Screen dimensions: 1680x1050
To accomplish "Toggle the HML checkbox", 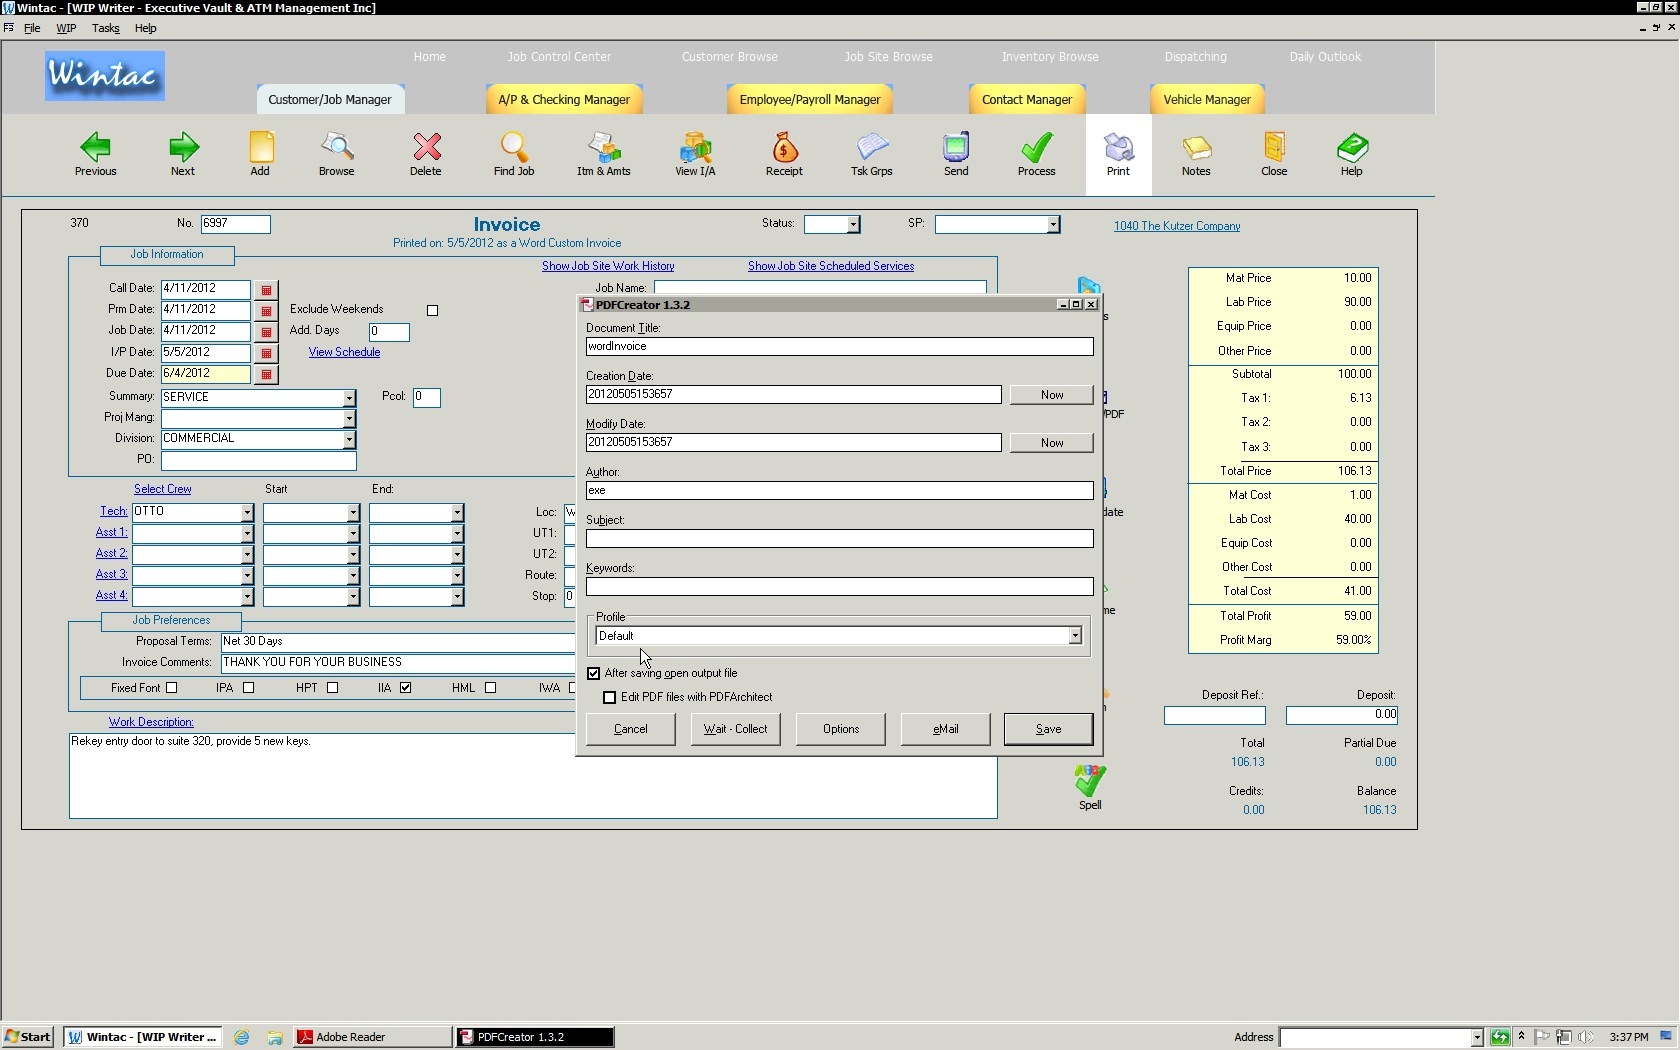I will [x=490, y=687].
